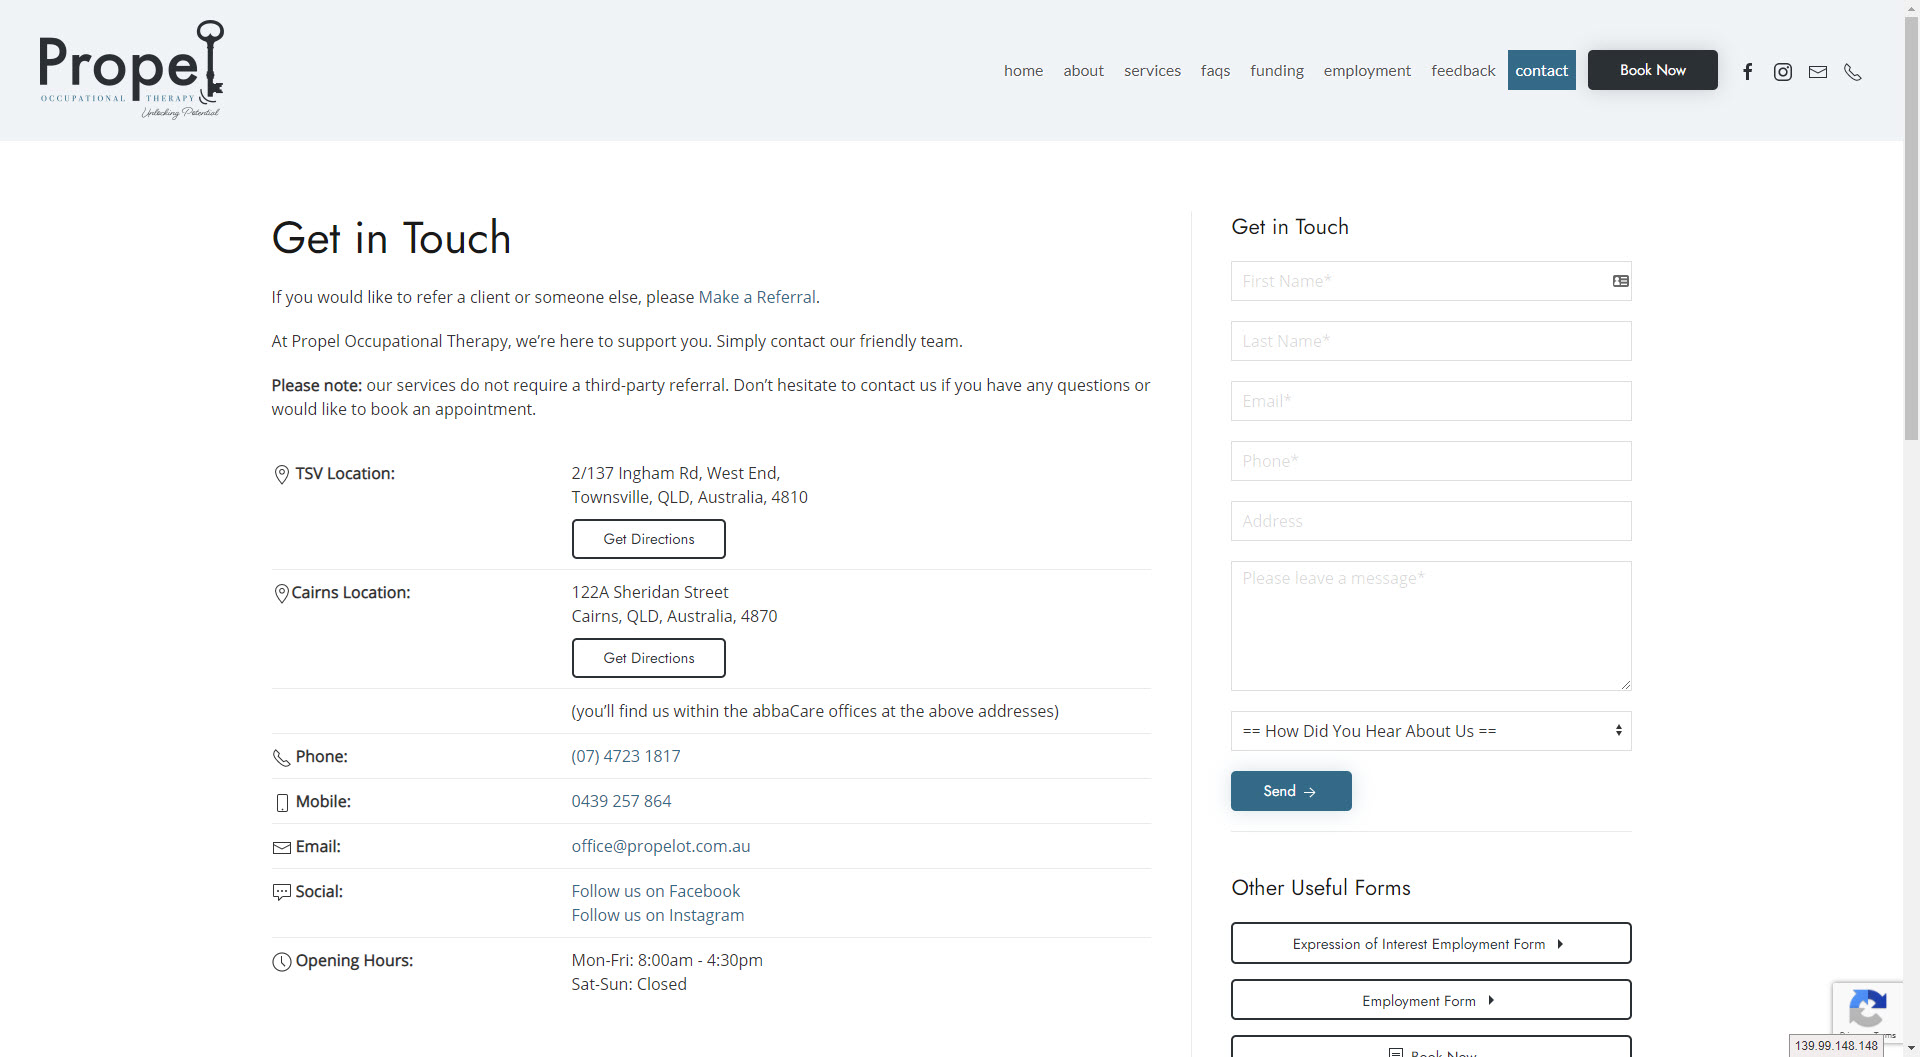
Task: Open the feedback menu item
Action: click(x=1463, y=70)
